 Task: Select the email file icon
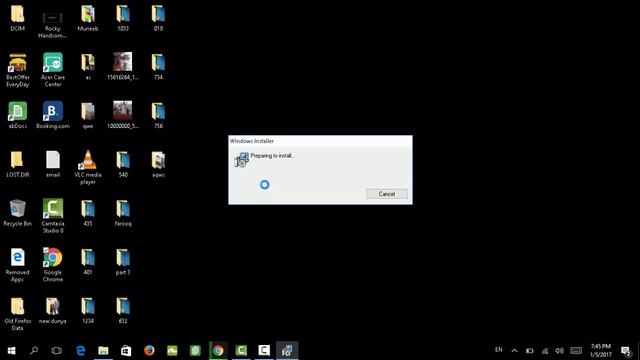(x=53, y=164)
